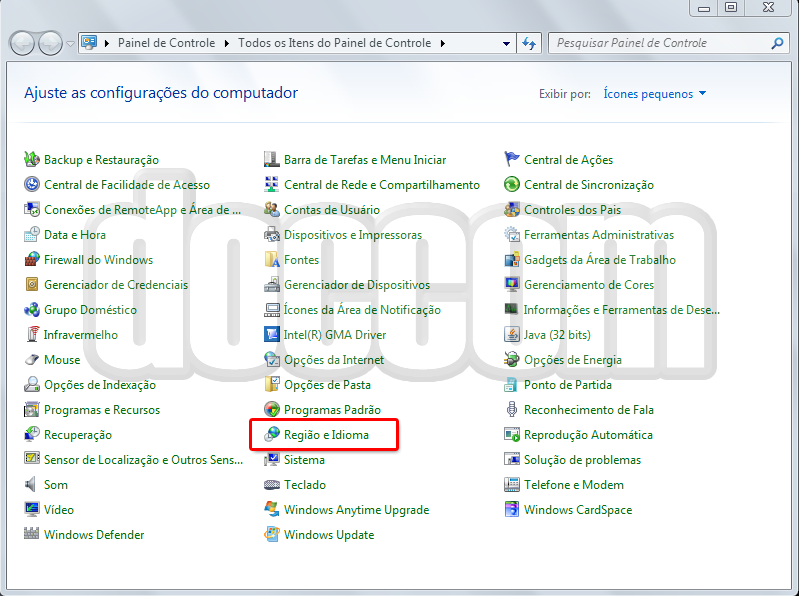This screenshot has height=596, width=799.
Task: Click the search magnifier button
Action: coord(777,43)
